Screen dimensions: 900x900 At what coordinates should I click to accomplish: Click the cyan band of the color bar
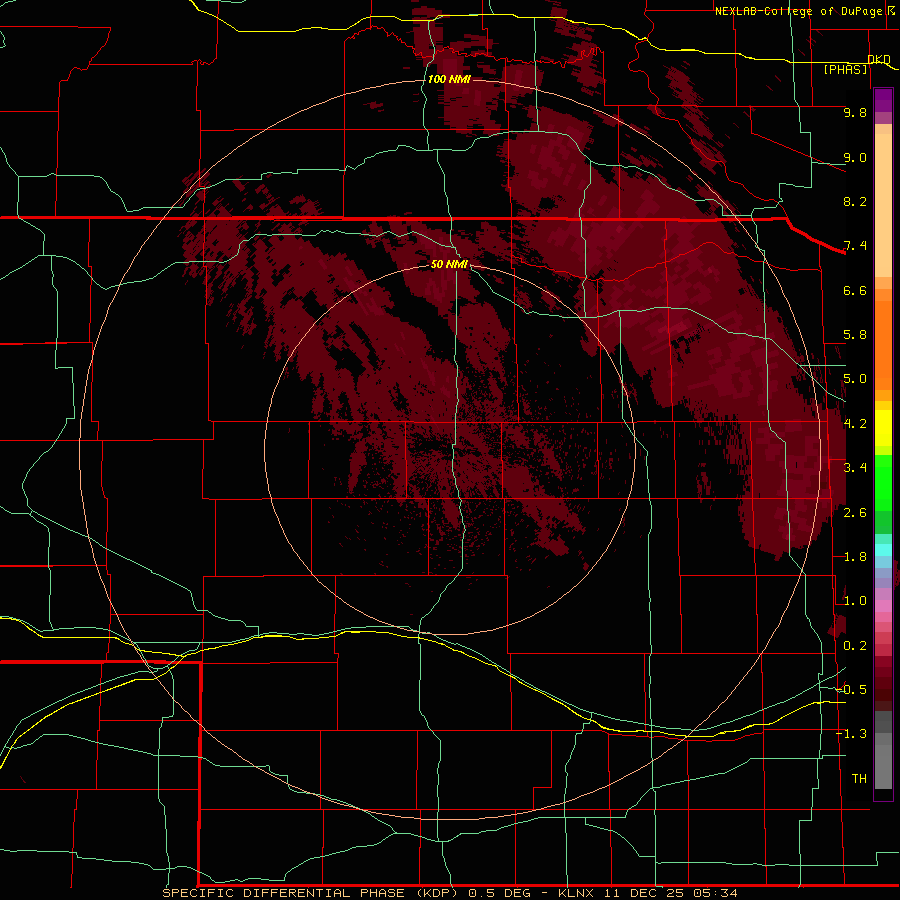(x=883, y=550)
